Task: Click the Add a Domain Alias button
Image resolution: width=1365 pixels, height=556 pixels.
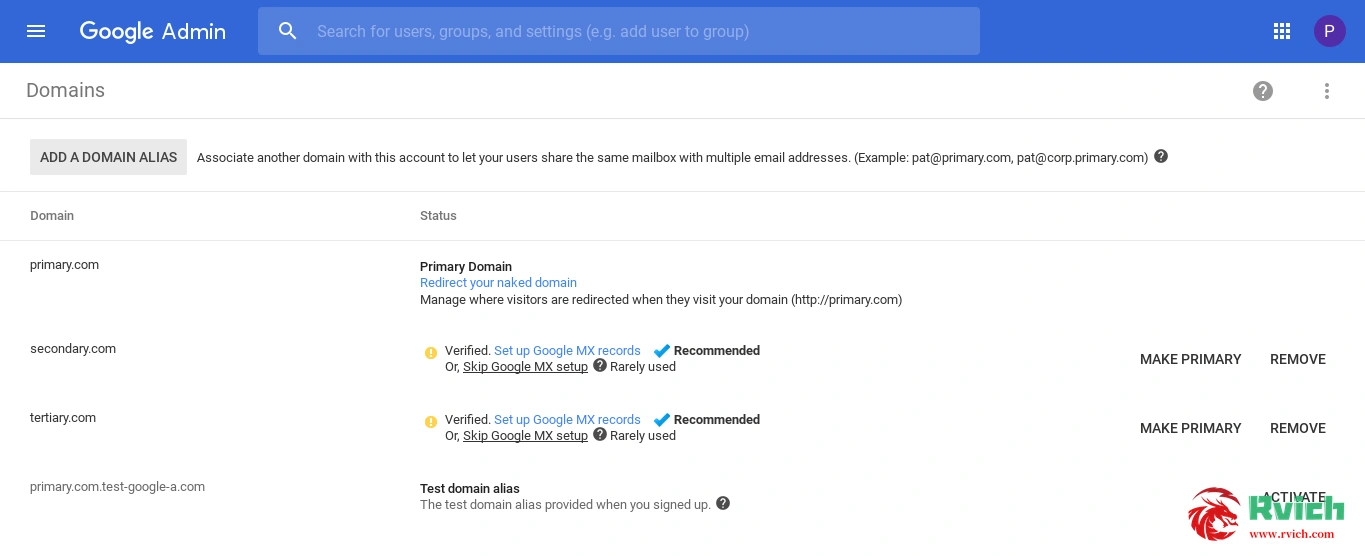Action: coord(108,157)
